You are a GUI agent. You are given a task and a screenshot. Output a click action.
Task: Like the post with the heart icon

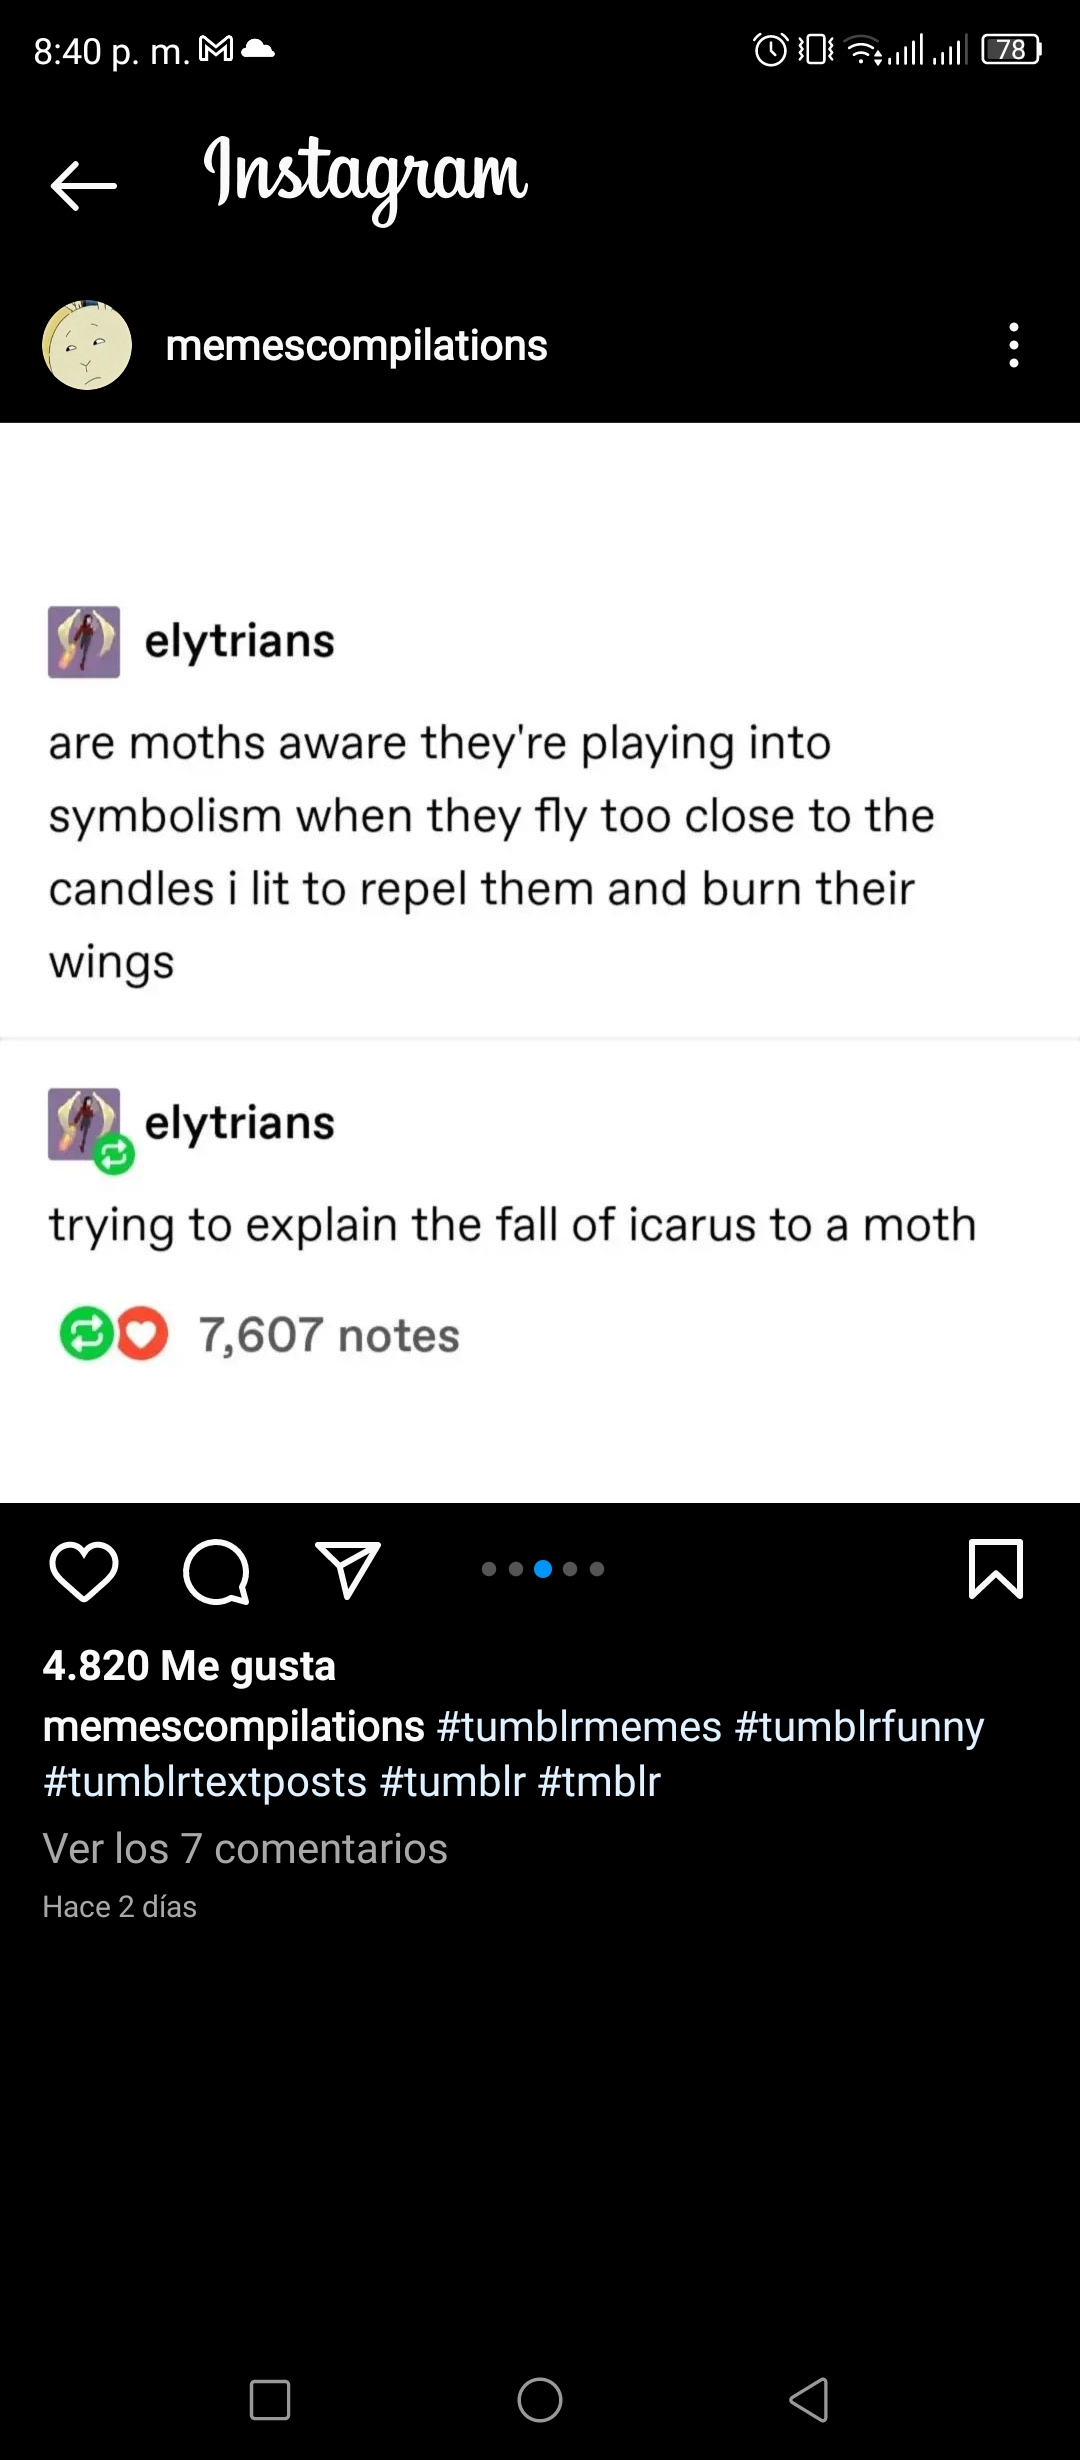tap(84, 1571)
